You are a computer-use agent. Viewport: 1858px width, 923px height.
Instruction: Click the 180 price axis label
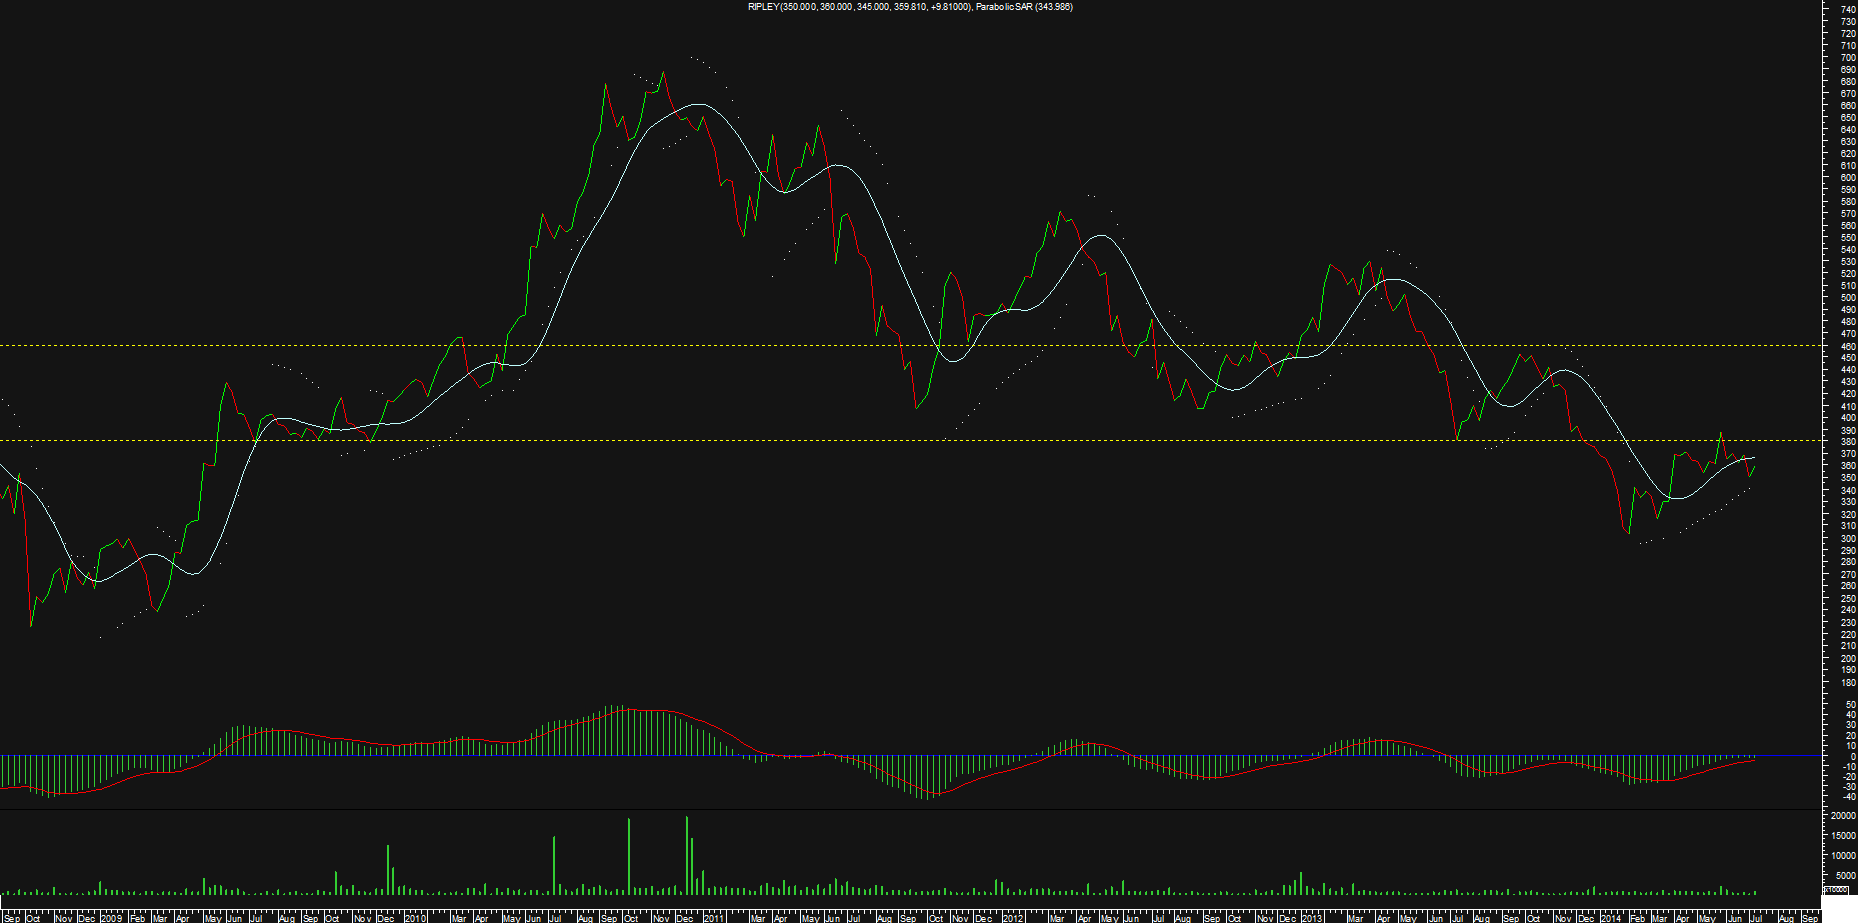1848,682
